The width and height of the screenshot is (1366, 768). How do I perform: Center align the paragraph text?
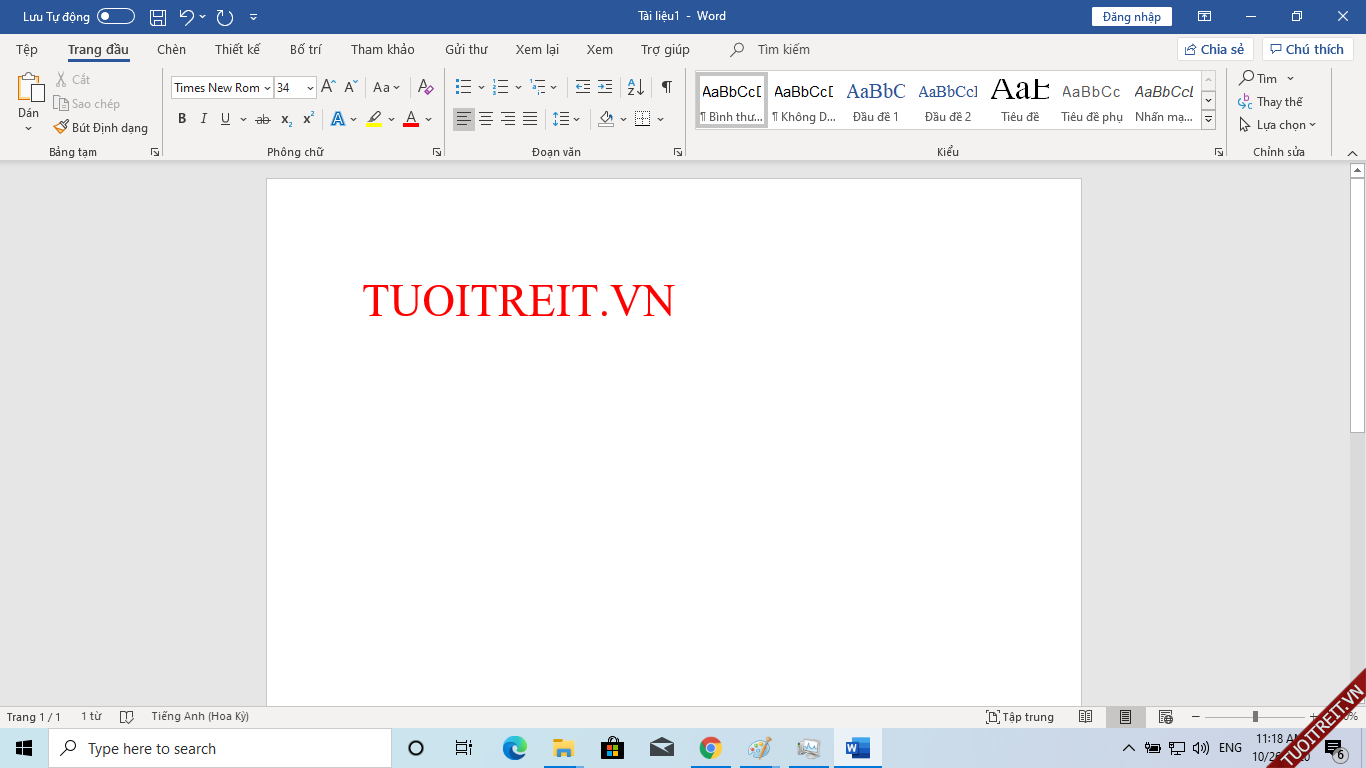[486, 119]
